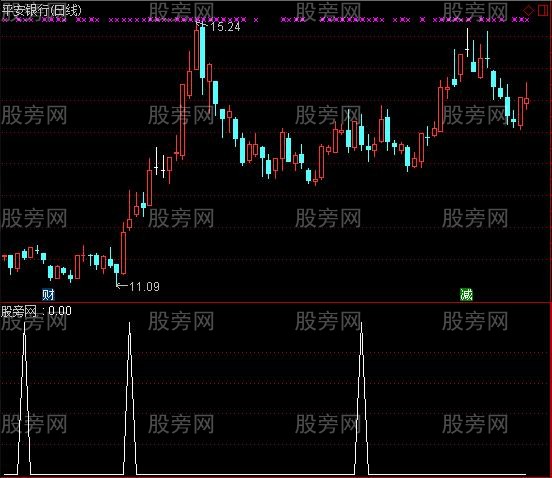The height and width of the screenshot is (478, 552).
Task: Select the 15.24 high price label
Action: (225, 27)
